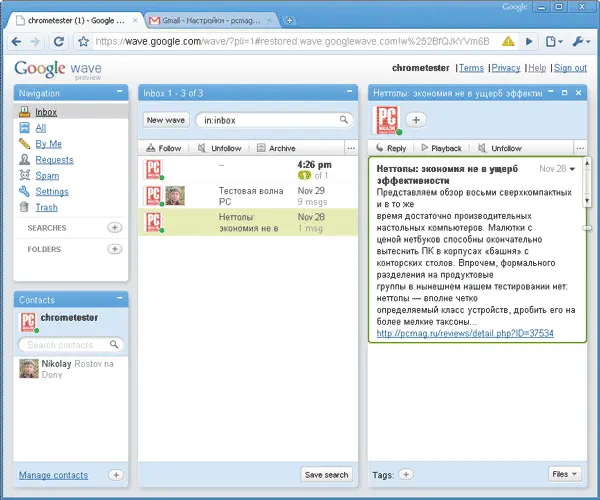Image resolution: width=600 pixels, height=500 pixels.
Task: Click Reply in the wave toolbar
Action: pos(391,148)
